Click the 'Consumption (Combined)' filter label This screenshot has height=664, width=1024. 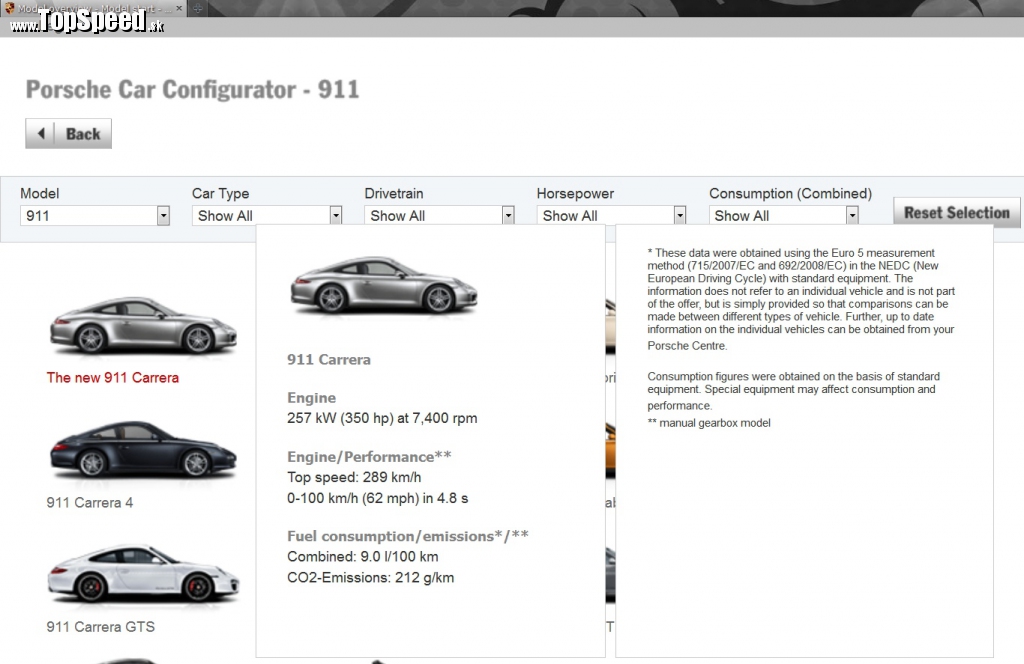(790, 193)
